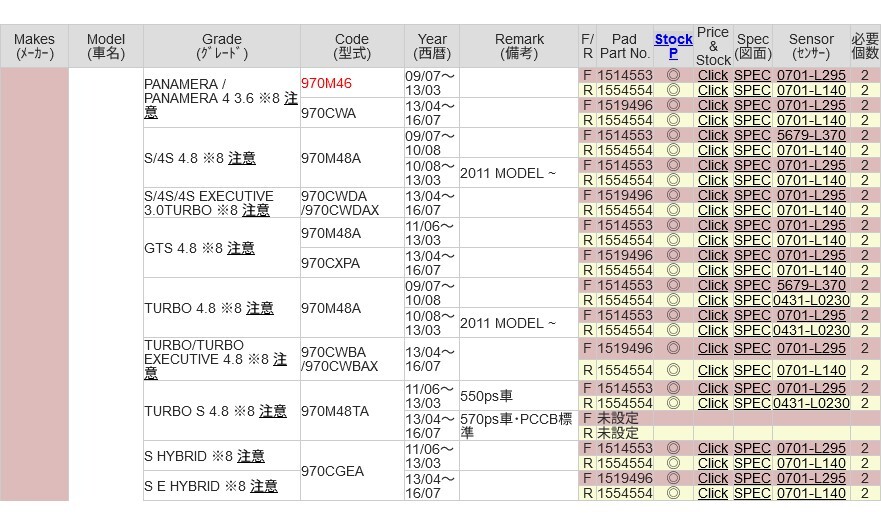Open SPEC in S/4S 4.8 2011 MODEL rear row

[752, 180]
